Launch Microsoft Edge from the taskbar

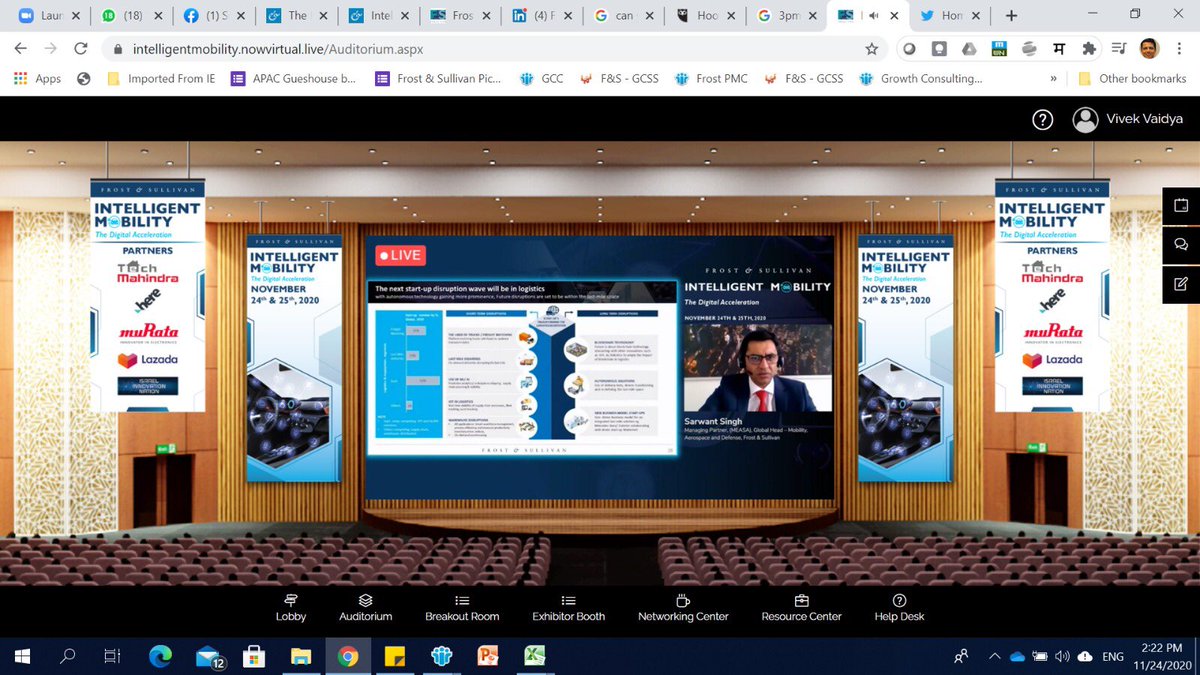160,656
